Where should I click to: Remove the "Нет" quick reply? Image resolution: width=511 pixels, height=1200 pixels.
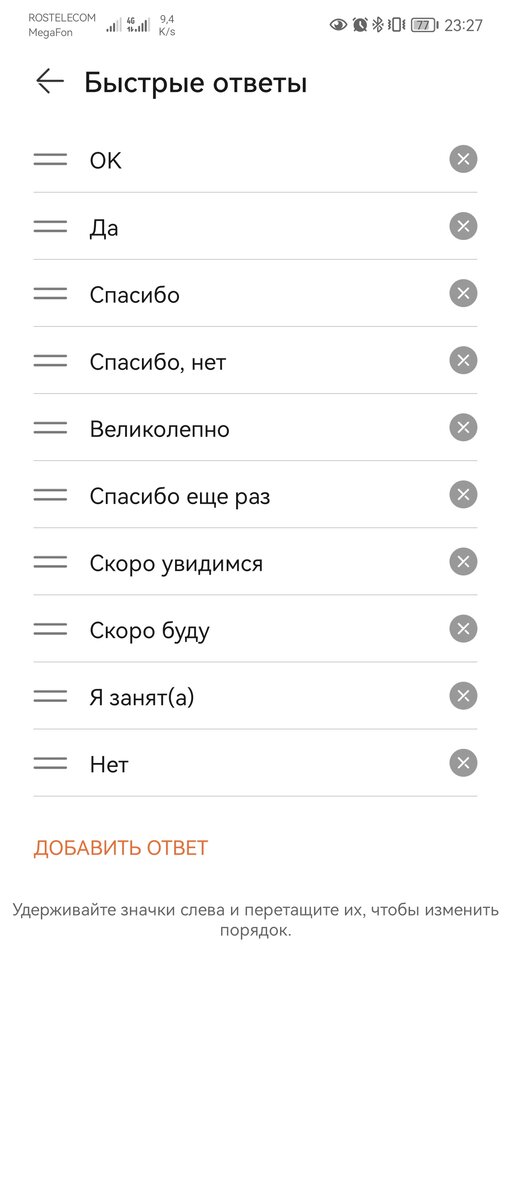[463, 763]
